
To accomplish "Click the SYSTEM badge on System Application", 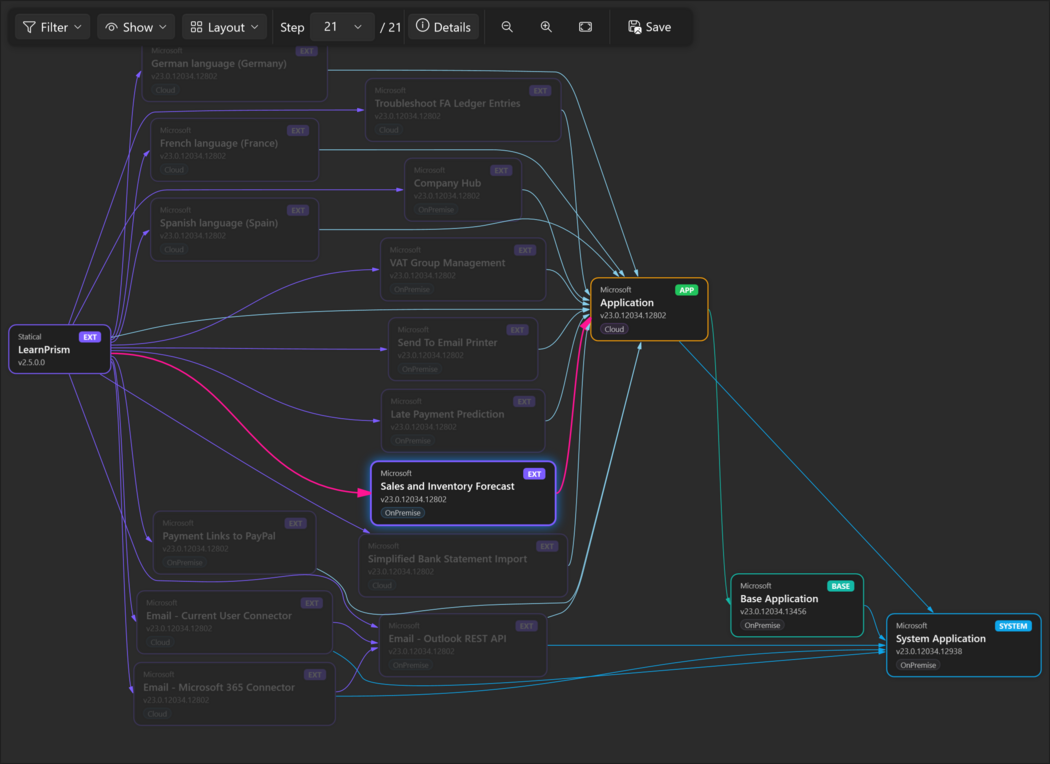I will pos(1013,626).
